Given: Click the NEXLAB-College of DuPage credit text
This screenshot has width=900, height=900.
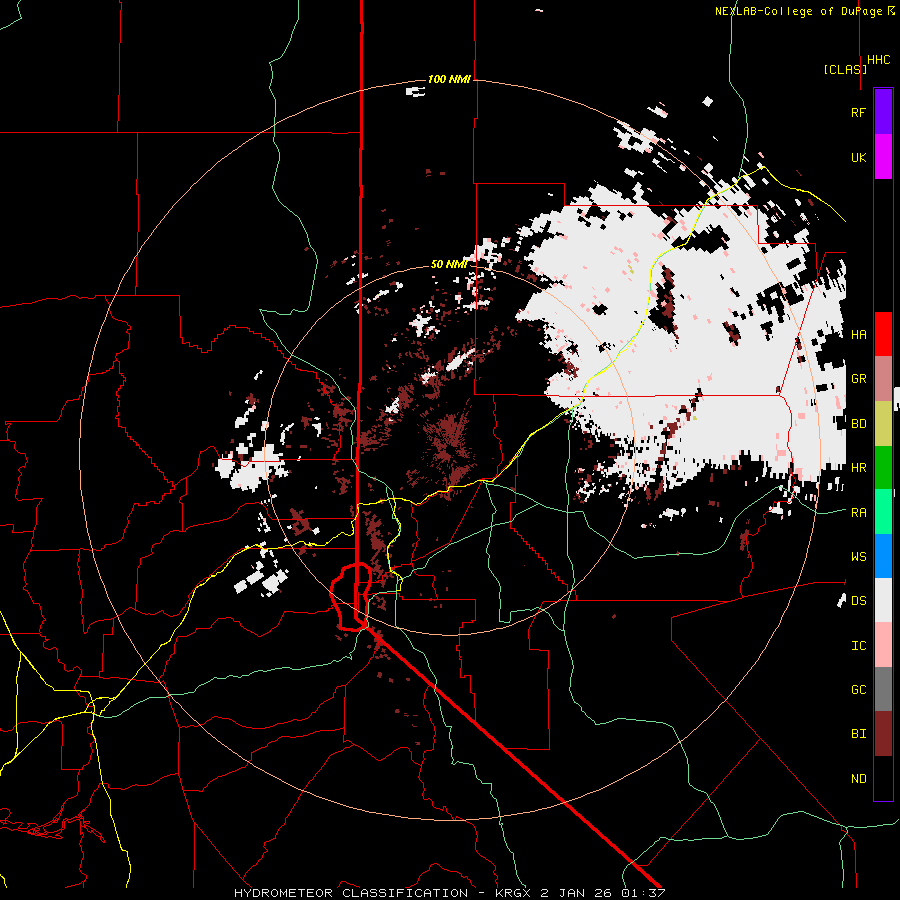Looking at the screenshot, I should tap(798, 11).
